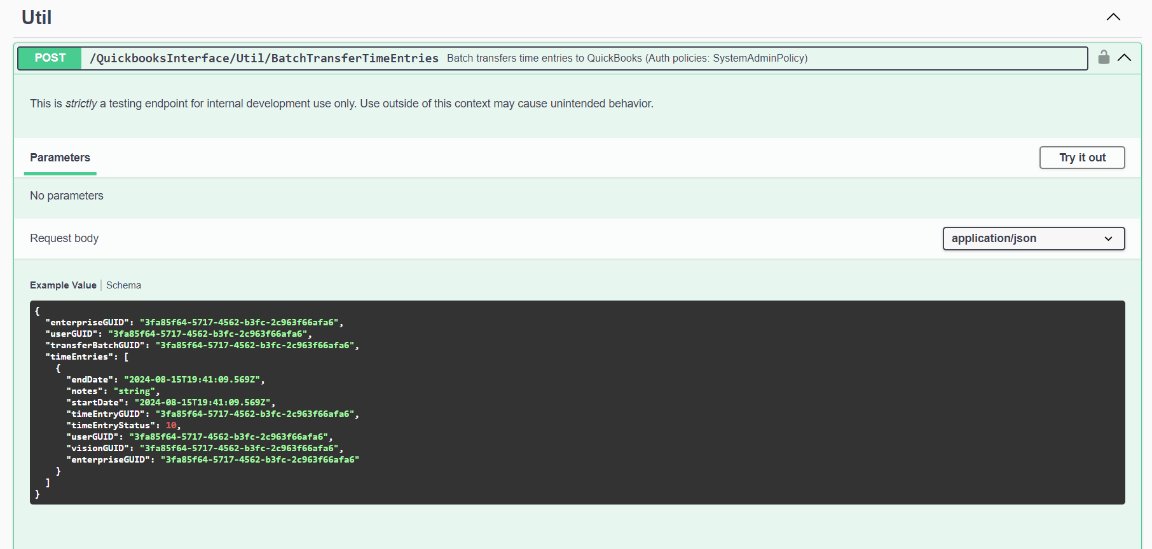Click the No parameters text
Viewport: 1152px width, 549px height.
point(66,196)
